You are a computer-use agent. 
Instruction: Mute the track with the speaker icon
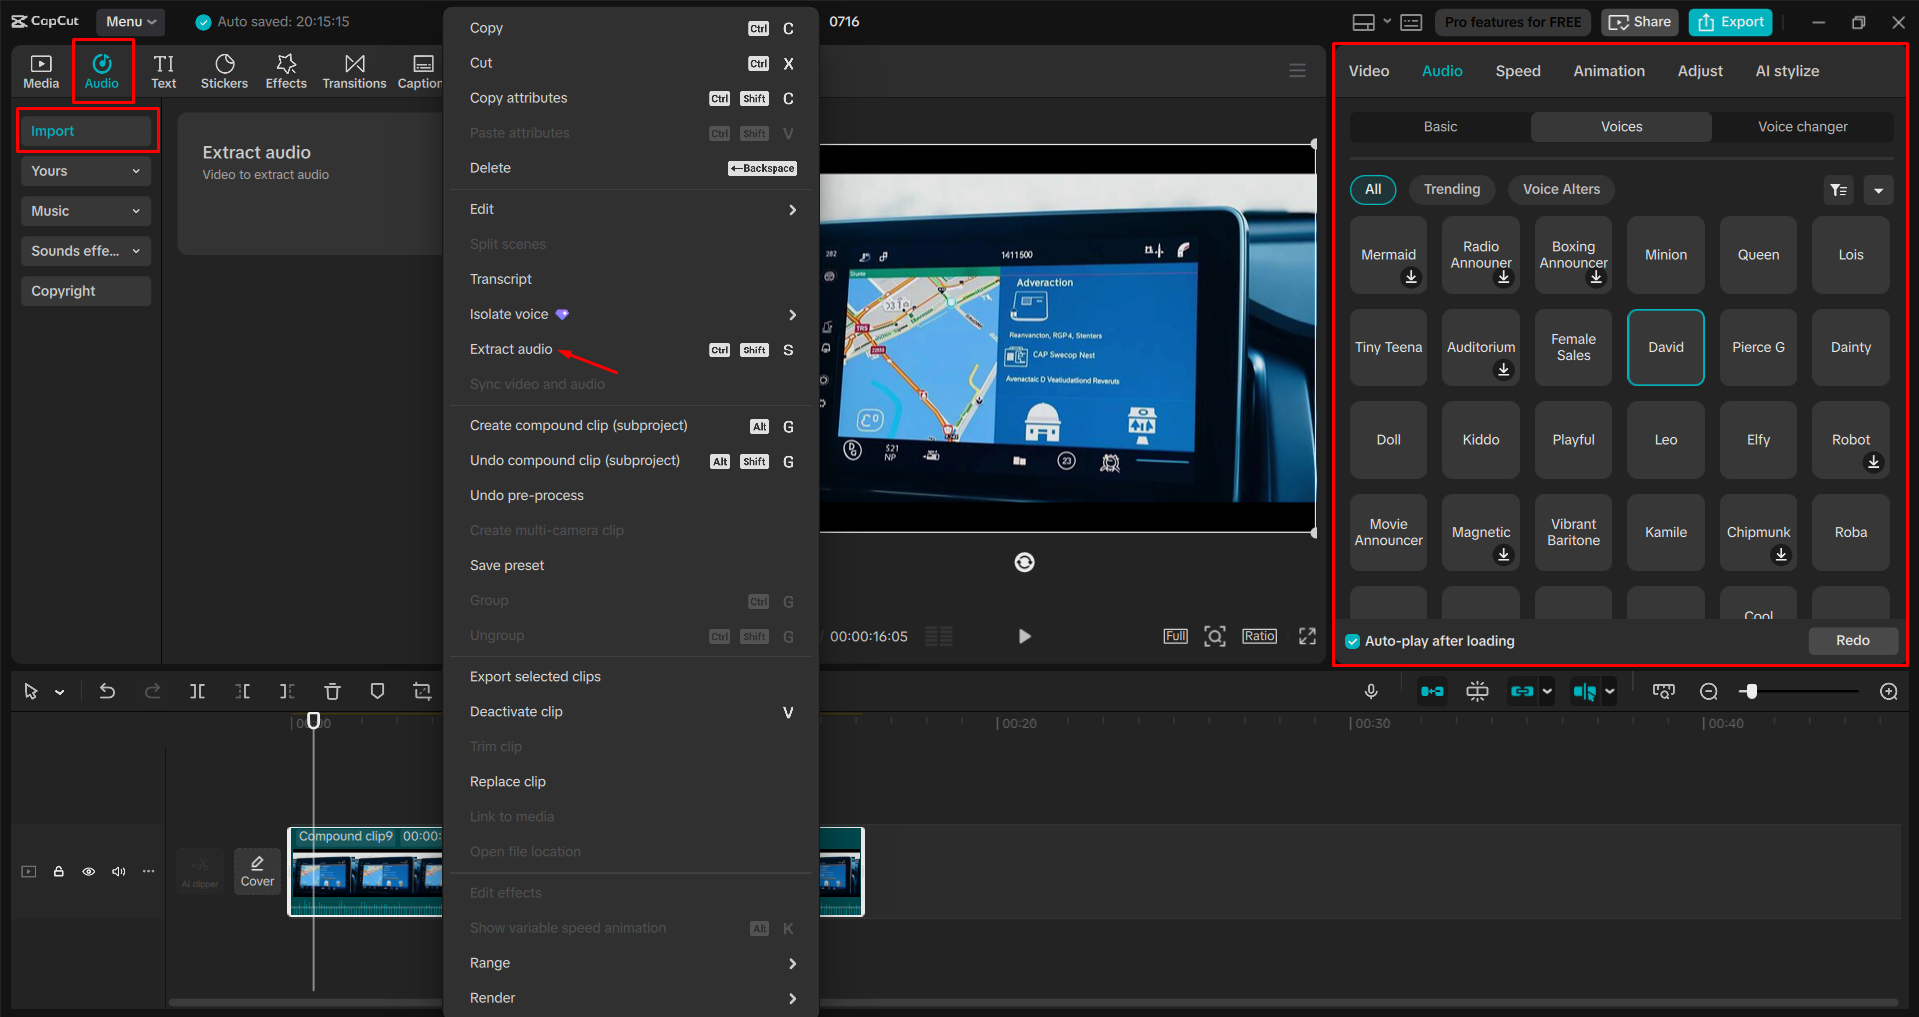(x=118, y=871)
